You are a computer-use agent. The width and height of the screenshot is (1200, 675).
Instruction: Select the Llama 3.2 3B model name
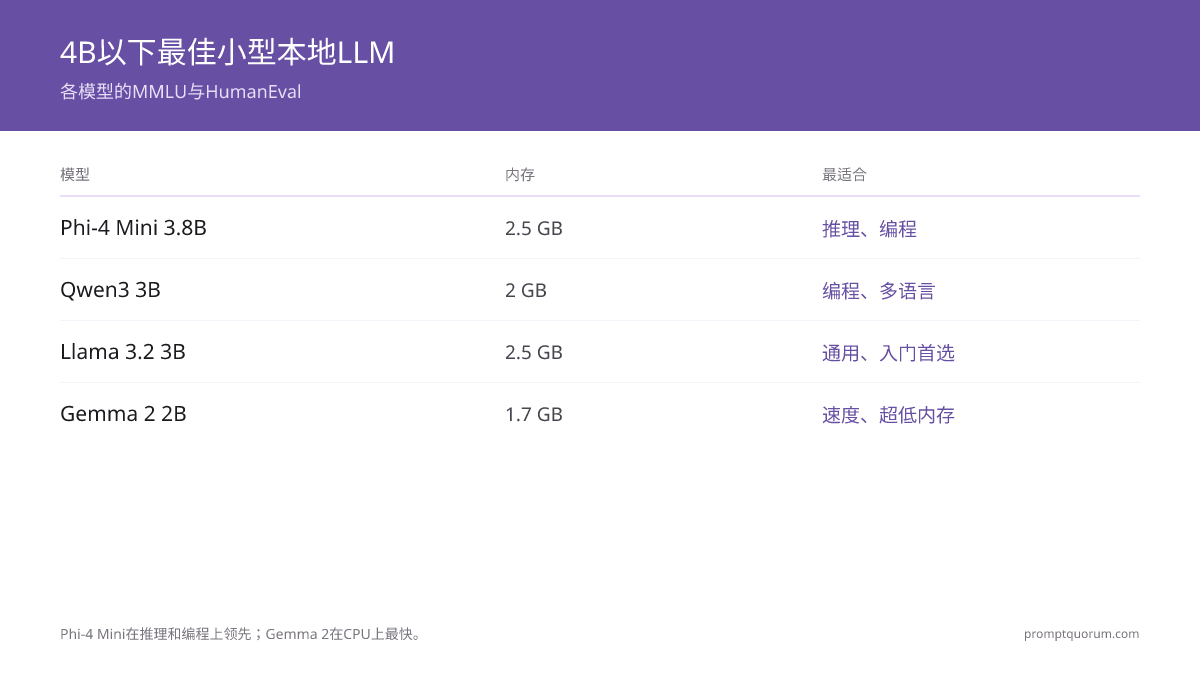tap(123, 352)
